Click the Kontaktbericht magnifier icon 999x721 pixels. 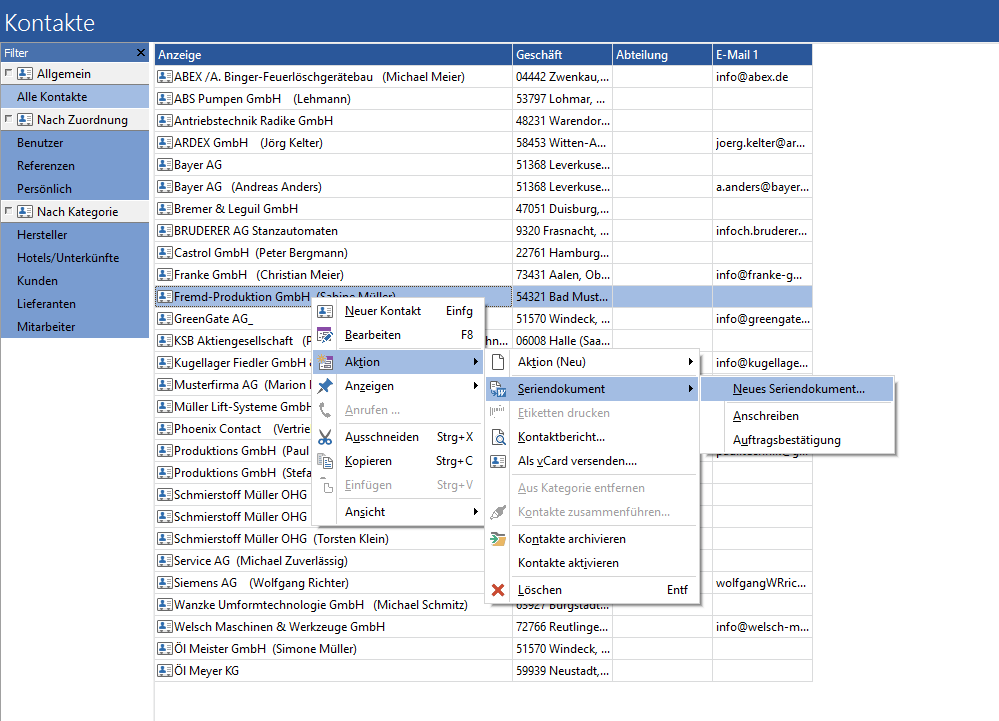coord(498,437)
